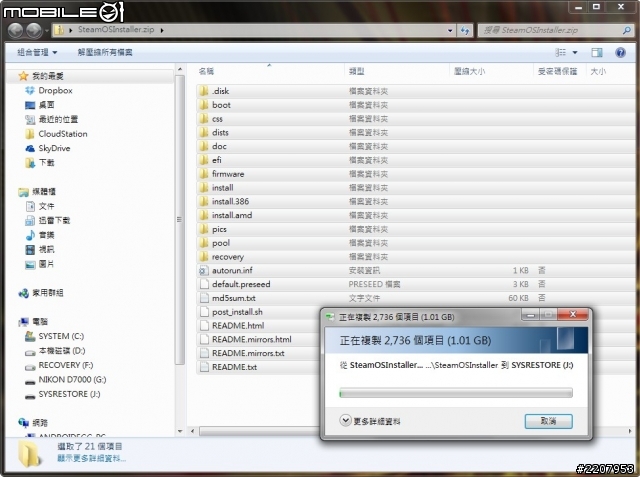Click the sidebar scroll down arrow

180,431
